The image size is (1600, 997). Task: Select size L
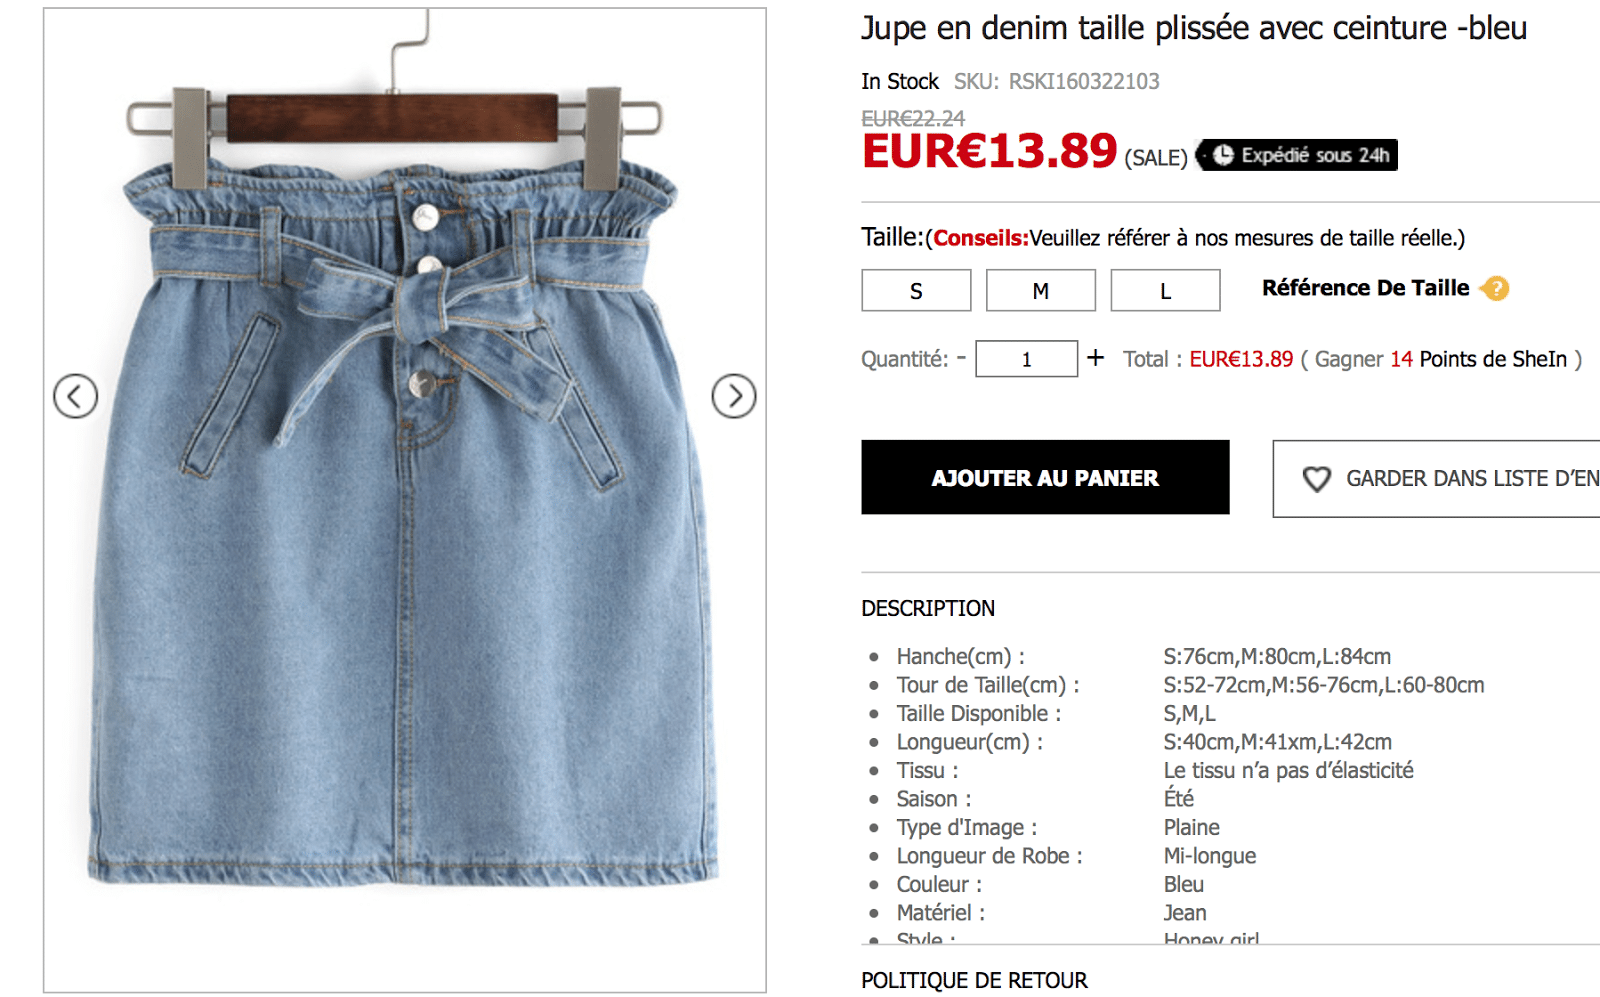[x=1165, y=291]
